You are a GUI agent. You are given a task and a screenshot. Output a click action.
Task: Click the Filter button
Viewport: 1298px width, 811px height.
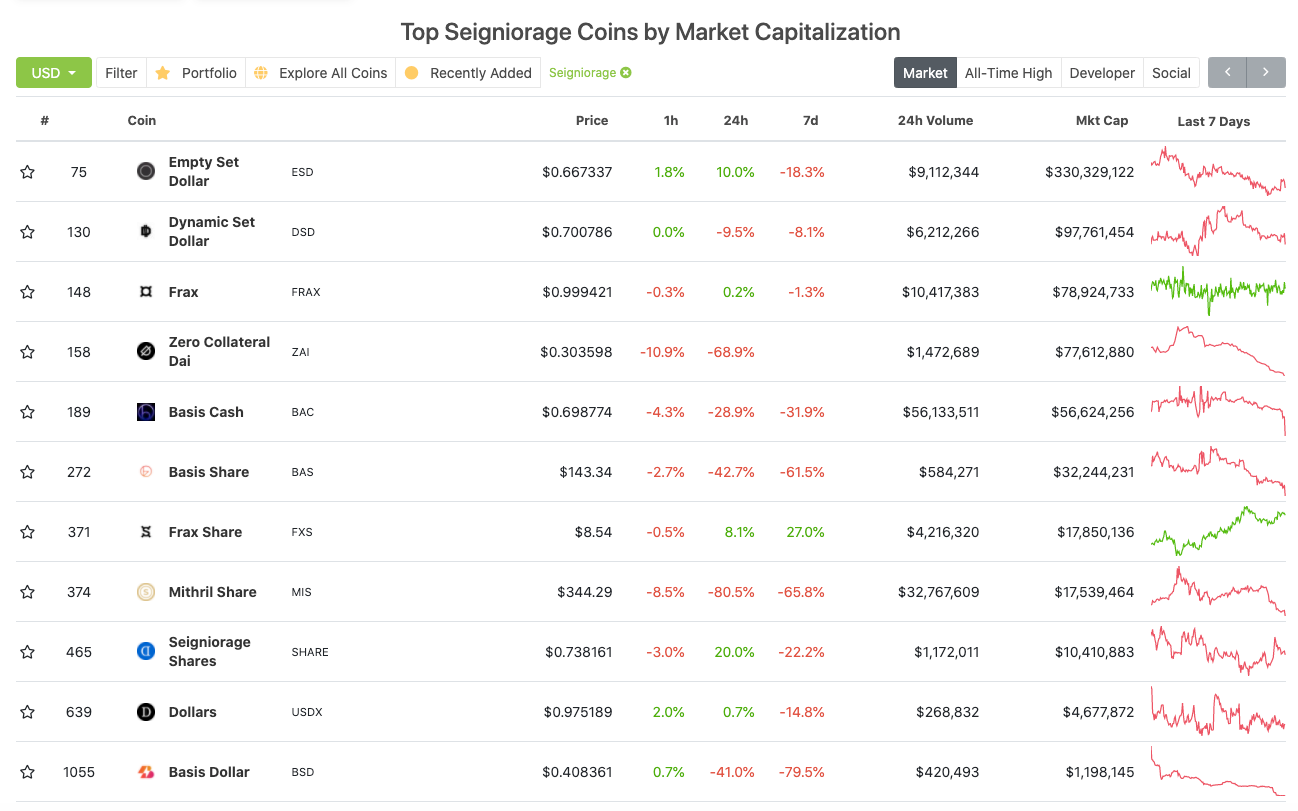(121, 73)
